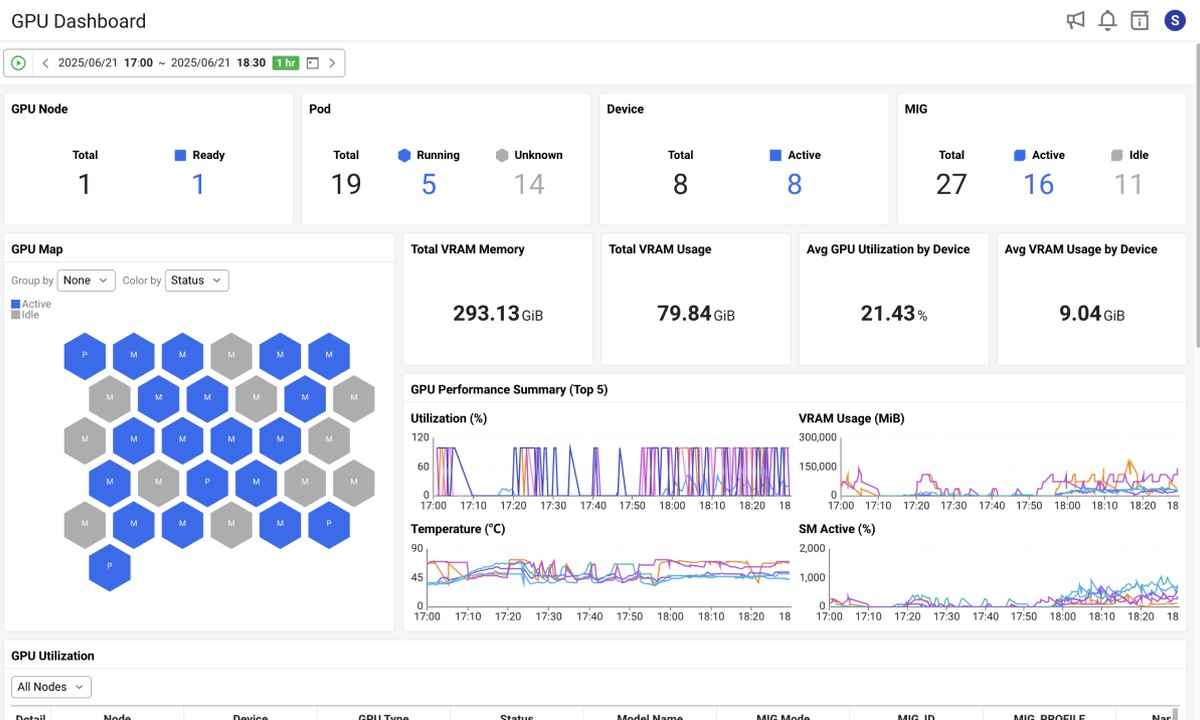Click the green 1 hr range badge
This screenshot has height=720, width=1200.
(x=286, y=63)
